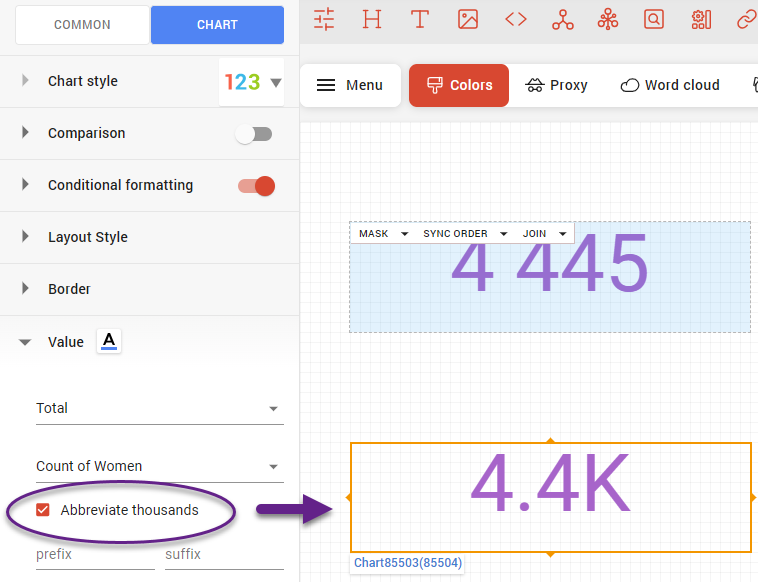
Task: Click the Word cloud button
Action: click(670, 85)
